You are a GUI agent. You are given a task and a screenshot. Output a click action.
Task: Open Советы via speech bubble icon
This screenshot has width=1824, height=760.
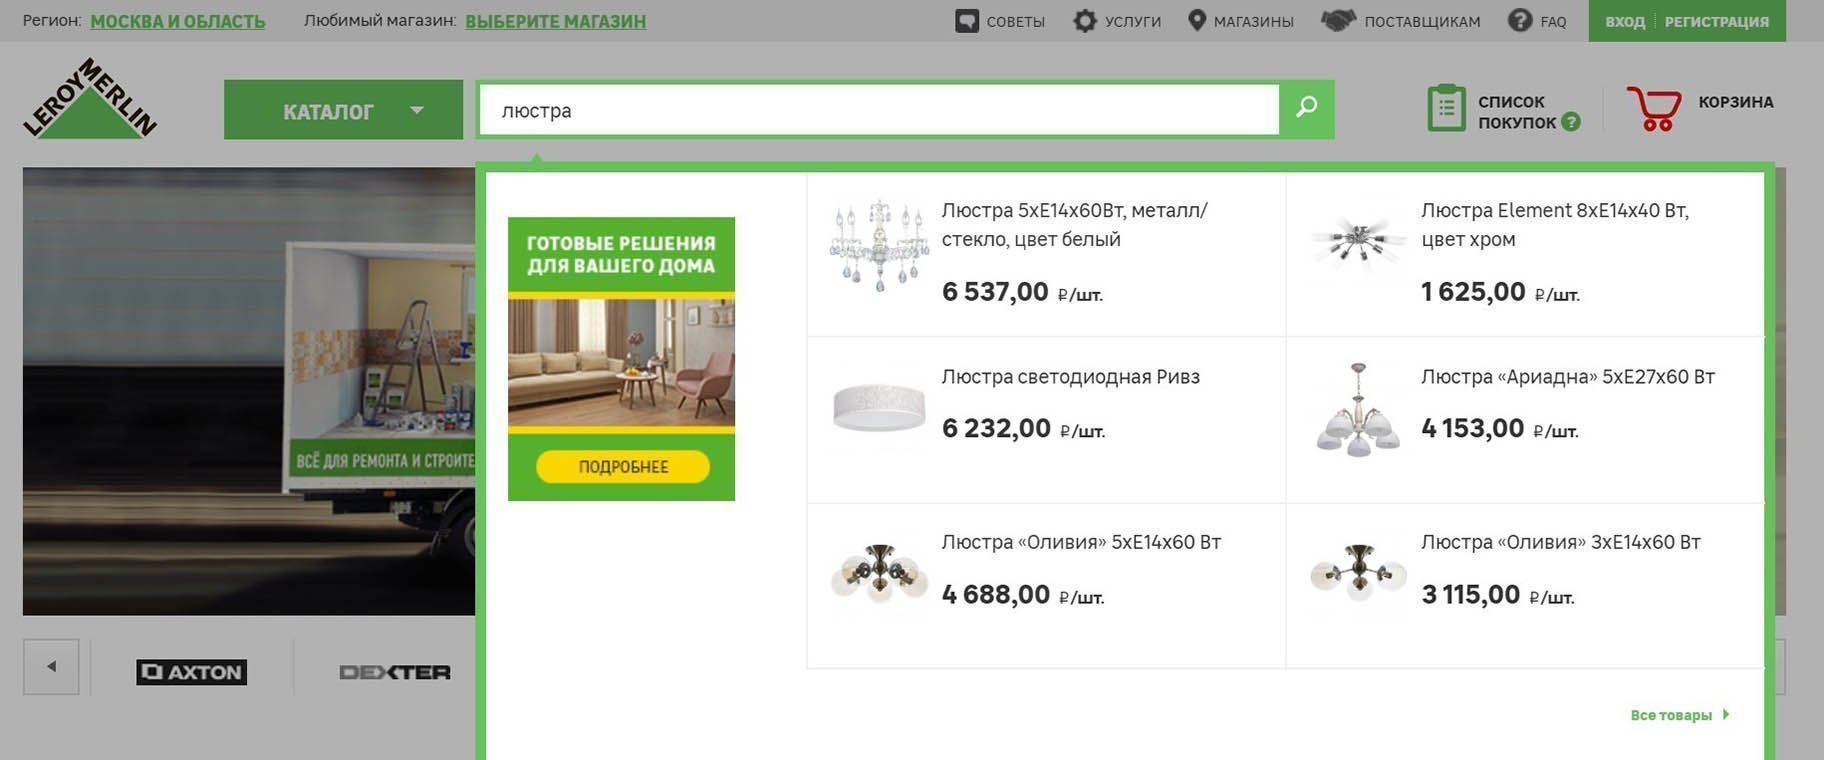(967, 21)
